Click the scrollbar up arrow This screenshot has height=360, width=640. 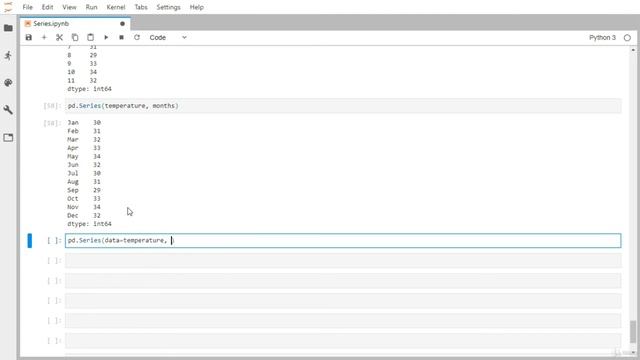pyautogui.click(x=633, y=50)
